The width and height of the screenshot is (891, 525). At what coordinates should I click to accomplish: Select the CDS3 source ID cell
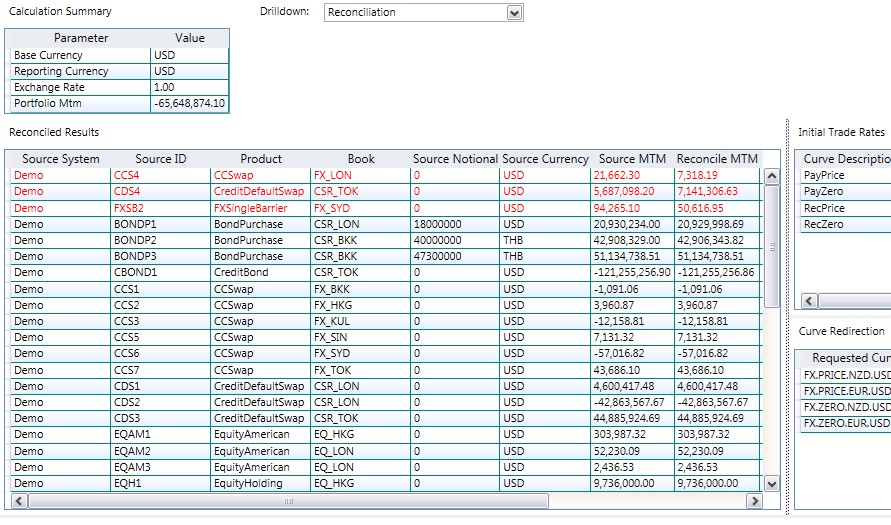160,418
